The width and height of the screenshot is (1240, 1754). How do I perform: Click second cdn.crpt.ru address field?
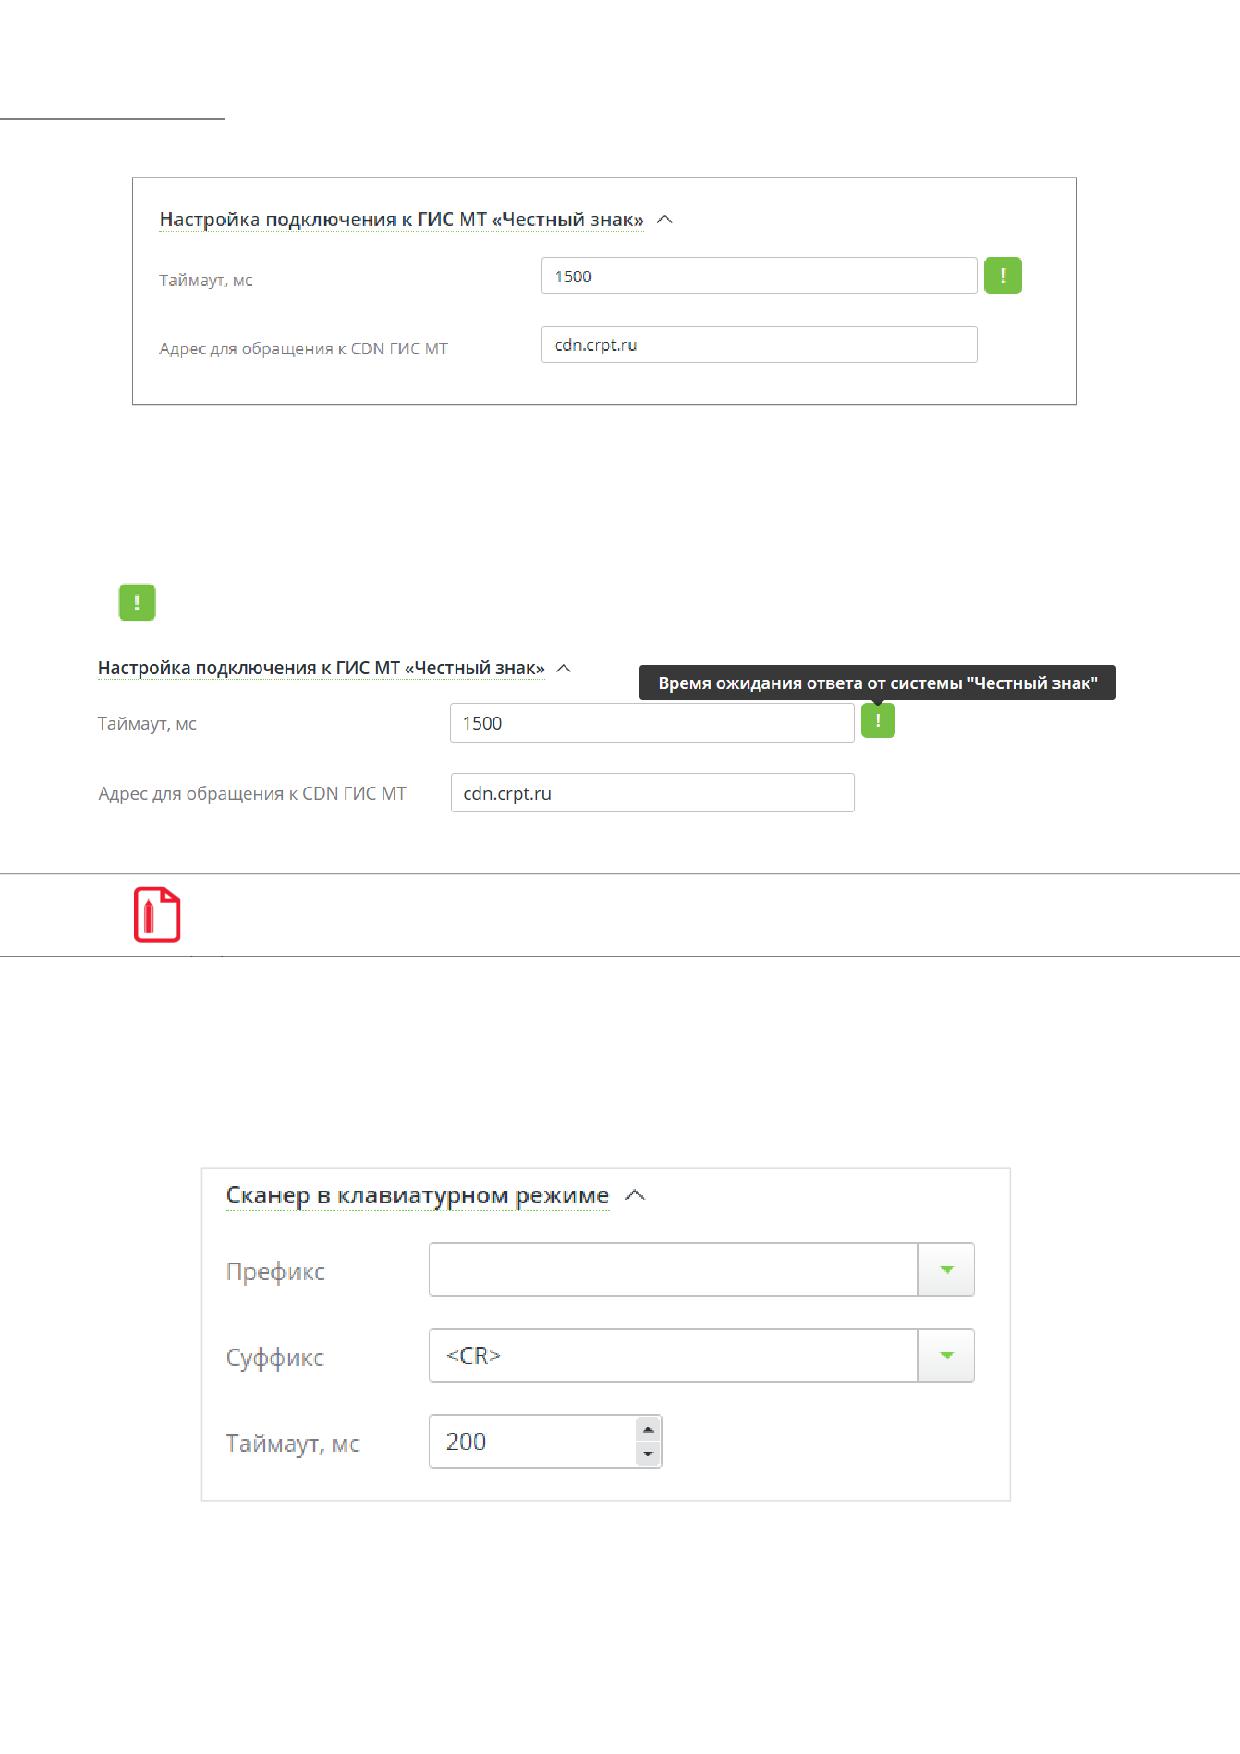pyautogui.click(x=652, y=792)
